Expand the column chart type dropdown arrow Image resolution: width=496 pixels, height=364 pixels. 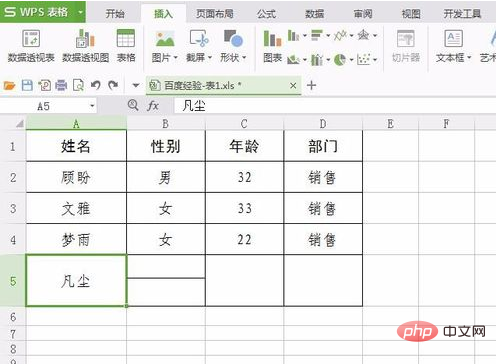[x=304, y=35]
